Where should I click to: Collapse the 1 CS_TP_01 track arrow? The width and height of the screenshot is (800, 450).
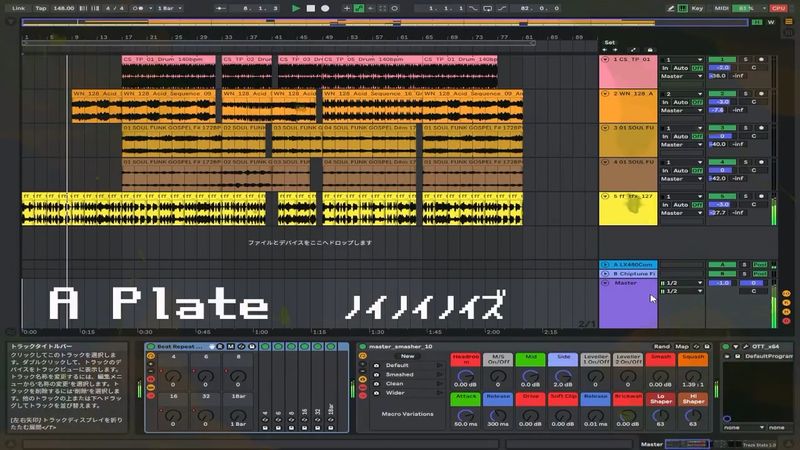[x=605, y=60]
